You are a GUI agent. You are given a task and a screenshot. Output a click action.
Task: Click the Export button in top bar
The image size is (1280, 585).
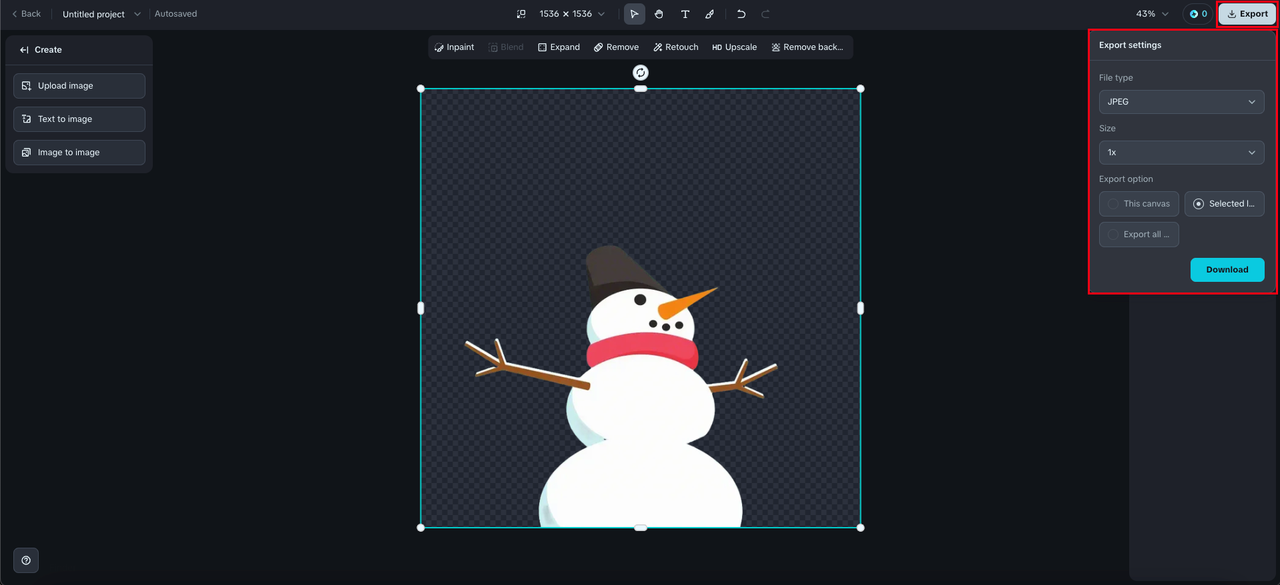point(1247,14)
